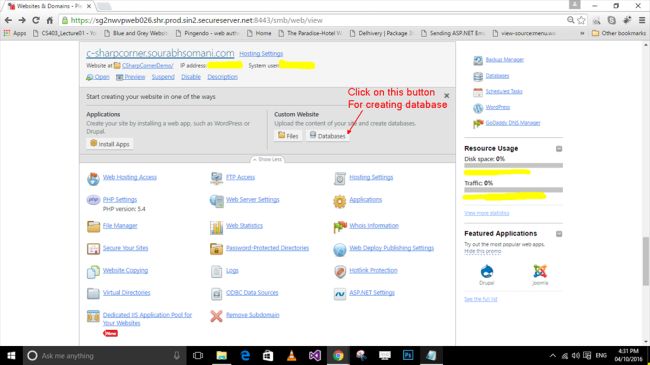Open Password-Protected Directories icon
650x365 pixels.
click(216, 249)
